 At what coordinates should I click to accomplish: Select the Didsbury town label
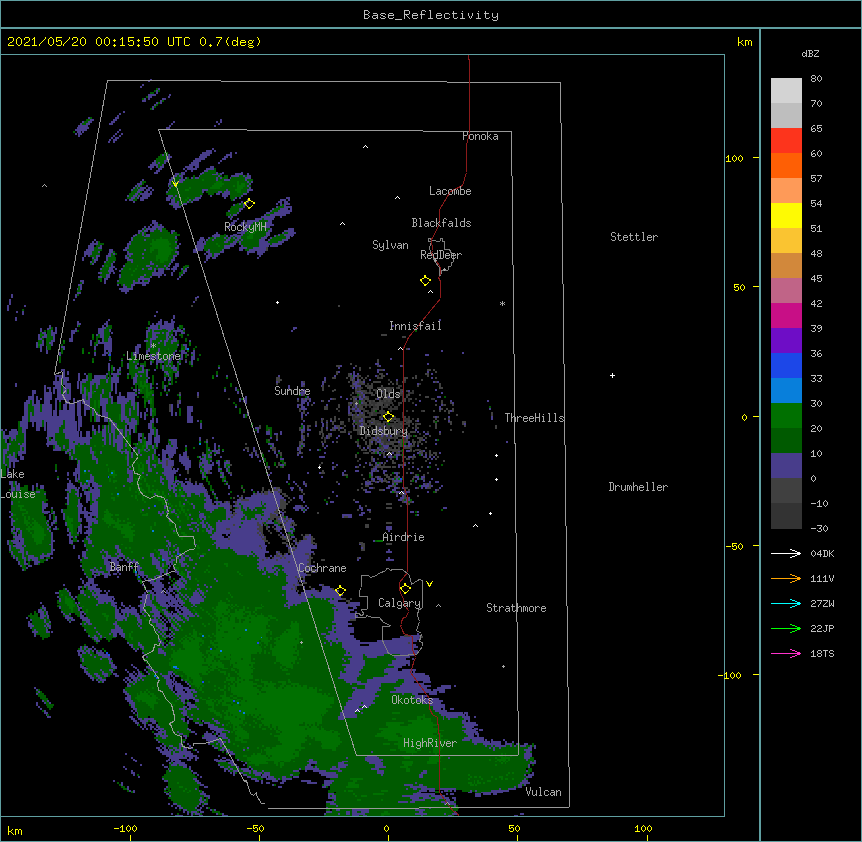click(x=384, y=431)
